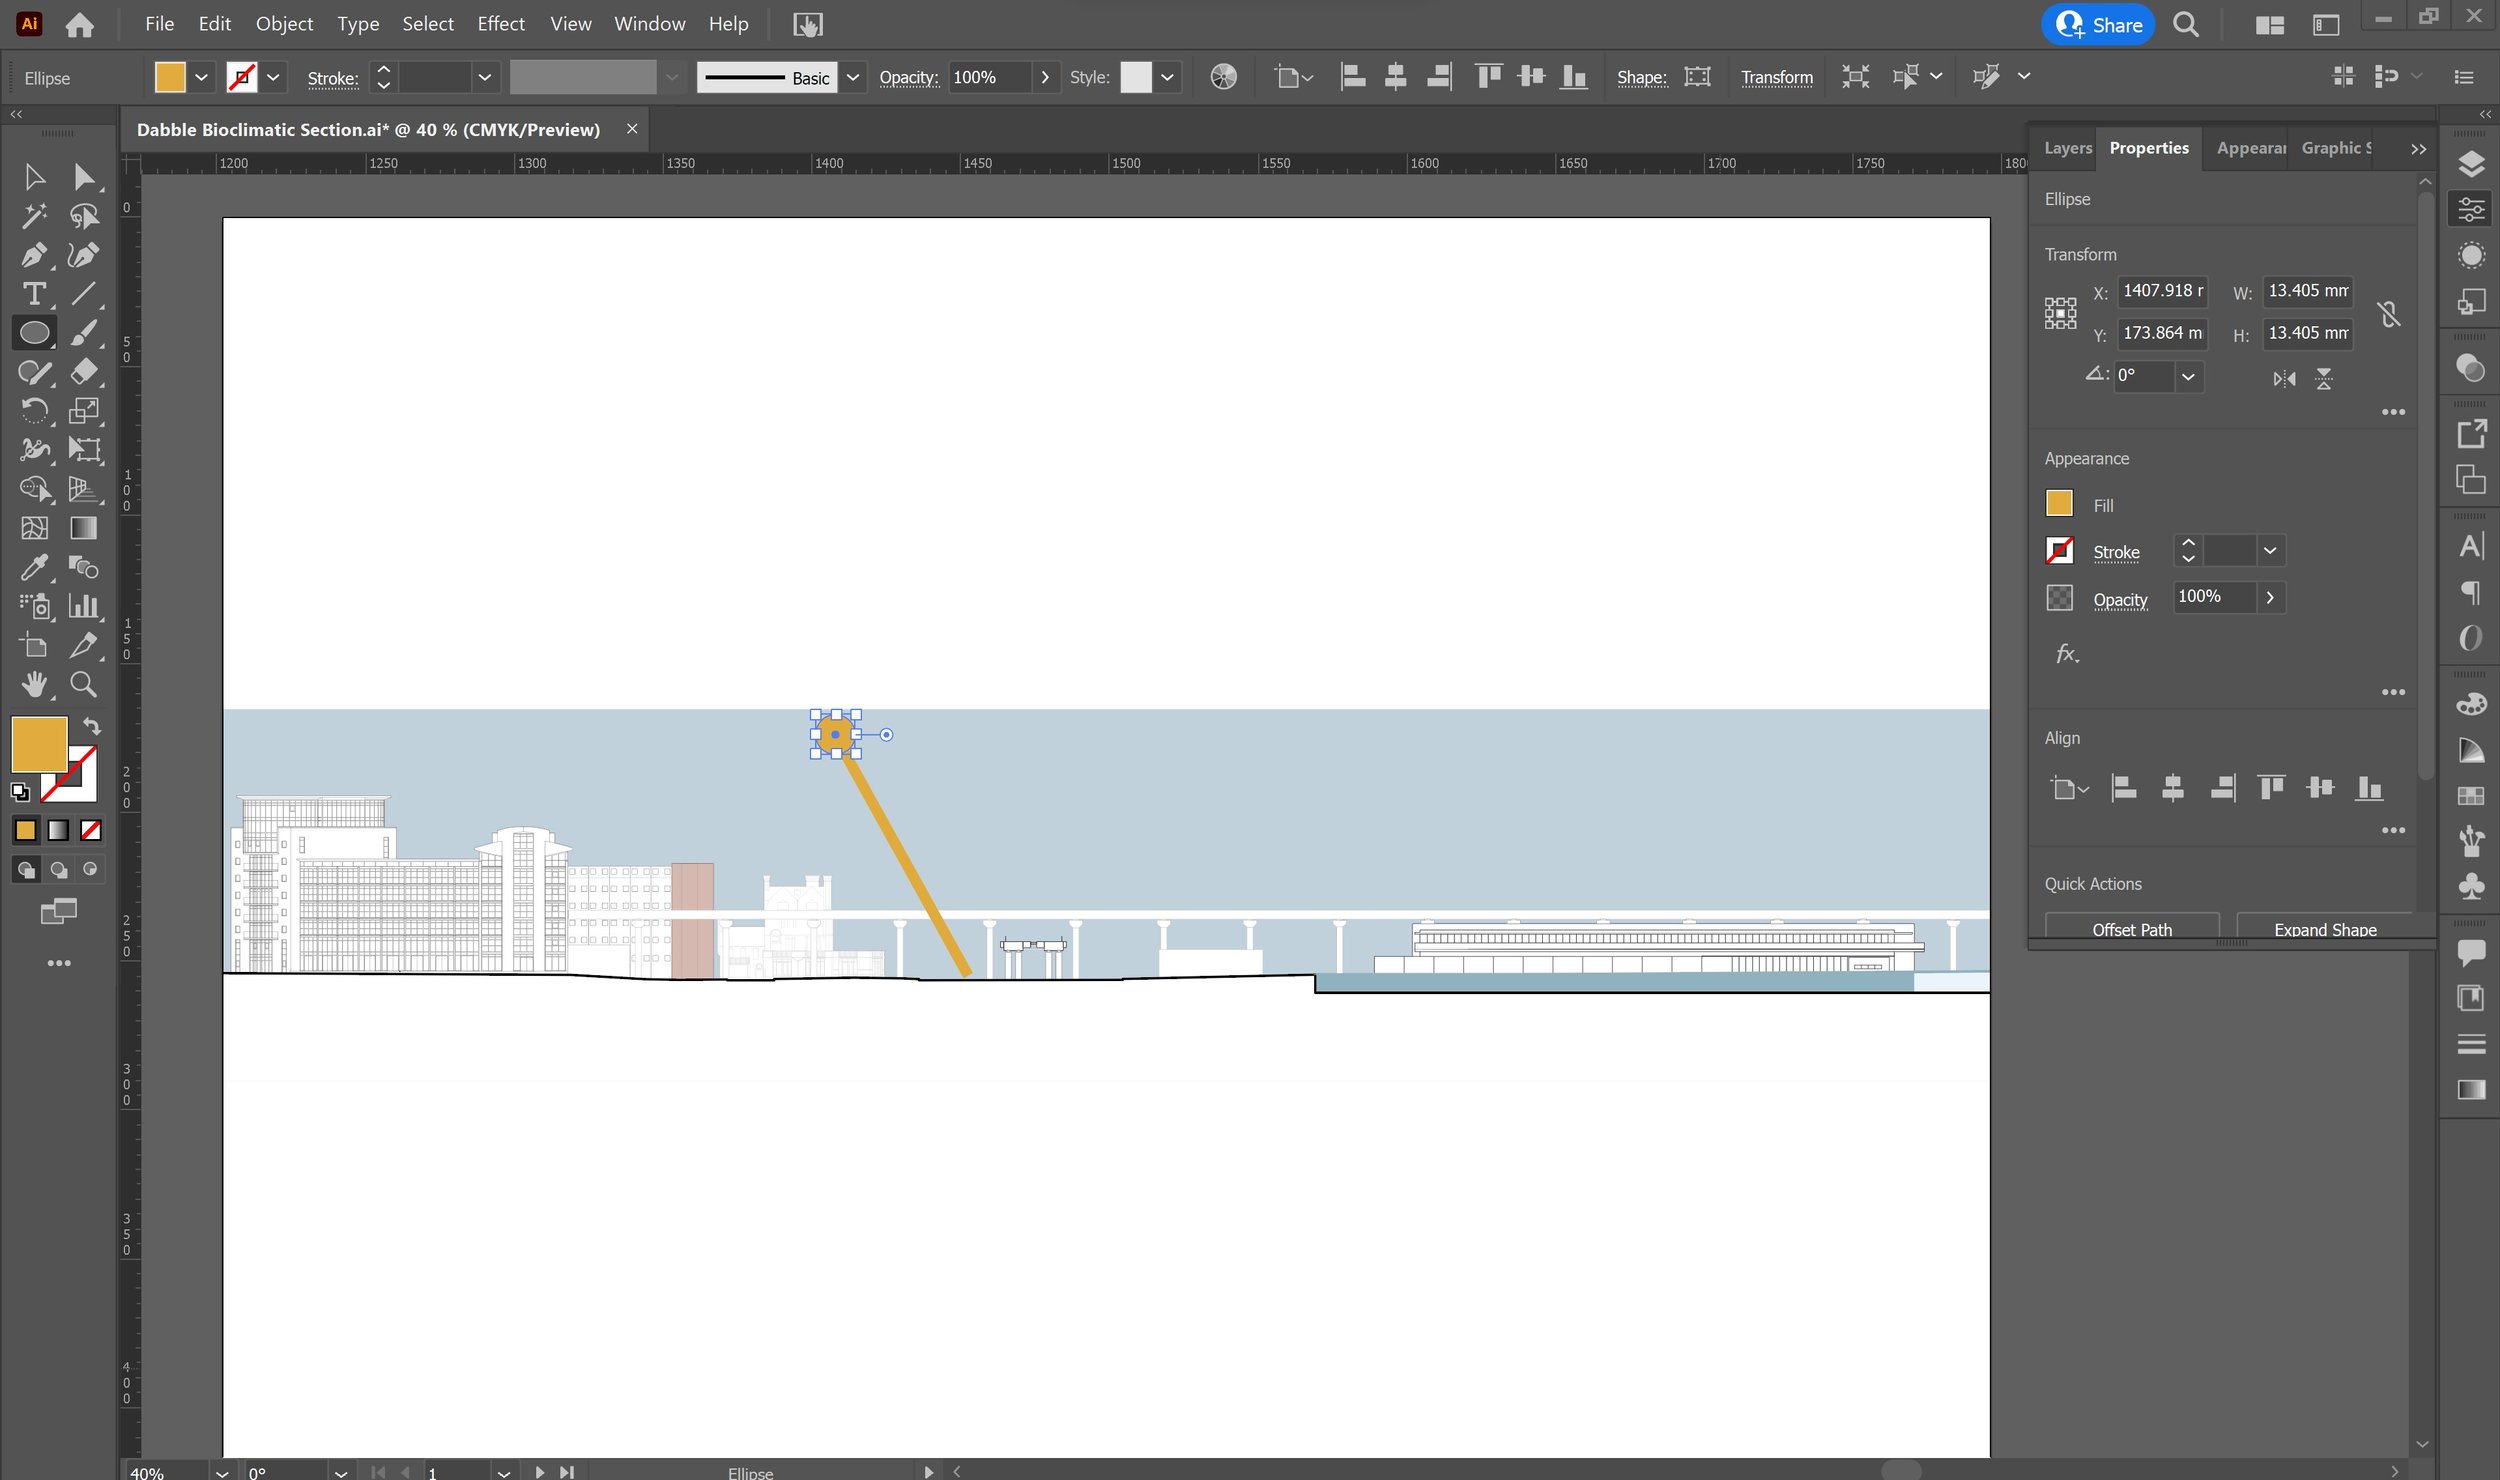Screen dimensions: 2500x1480
Task: Set paint mode to Color
Action: click(x=25, y=830)
